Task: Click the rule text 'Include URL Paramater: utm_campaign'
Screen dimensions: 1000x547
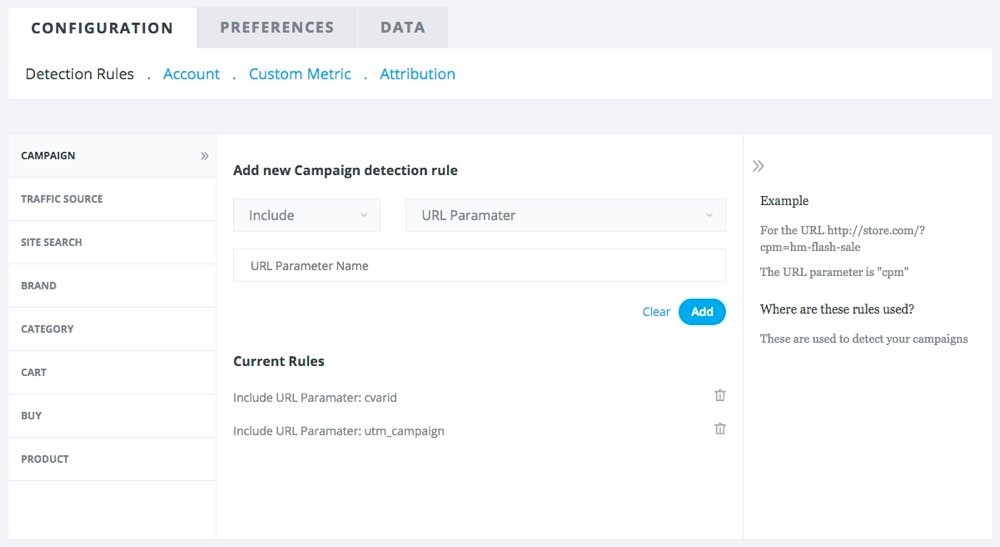Action: click(339, 431)
